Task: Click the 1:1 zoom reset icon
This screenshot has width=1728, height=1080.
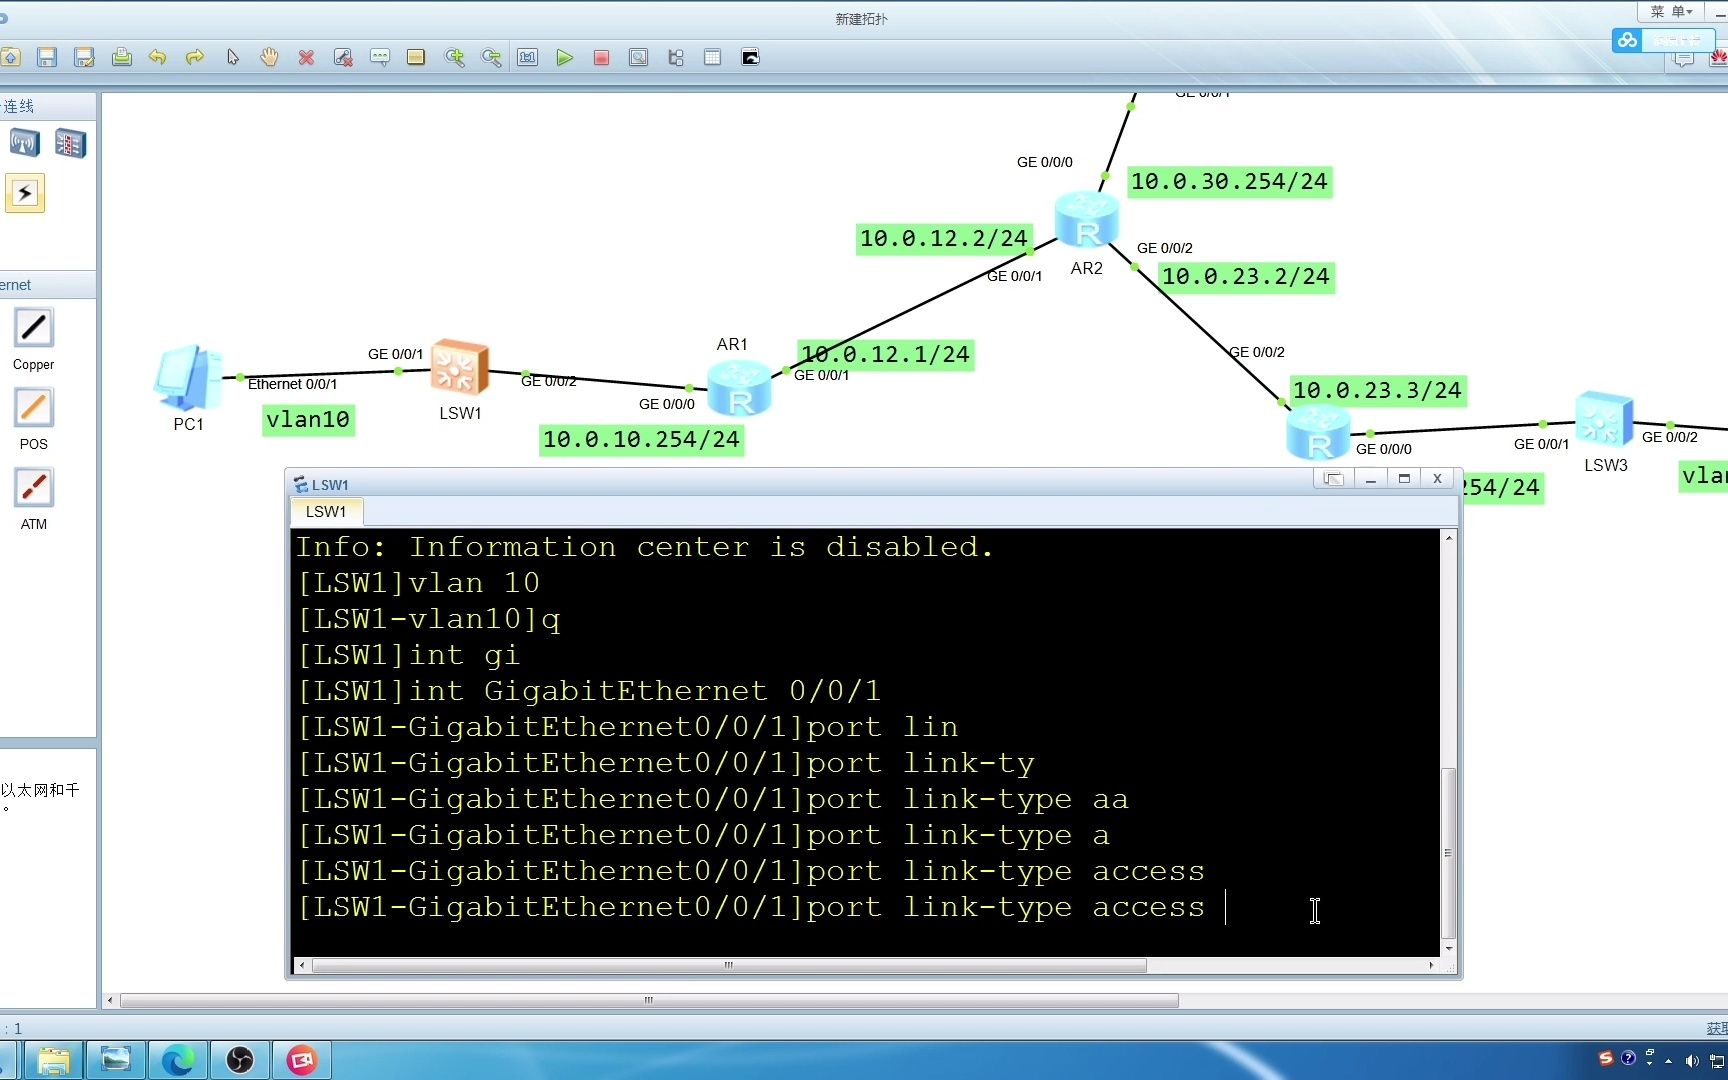Action: (x=527, y=57)
